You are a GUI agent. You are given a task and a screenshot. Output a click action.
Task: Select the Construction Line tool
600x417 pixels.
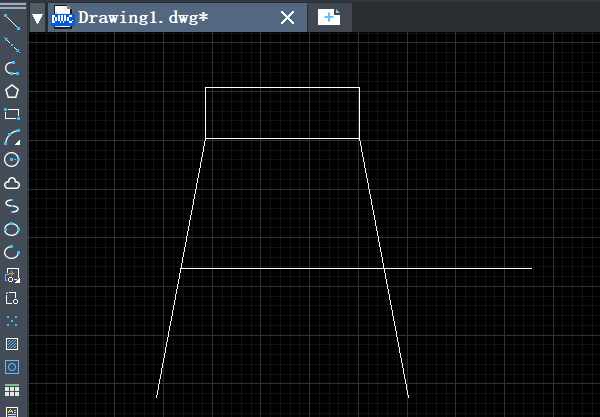[12, 45]
